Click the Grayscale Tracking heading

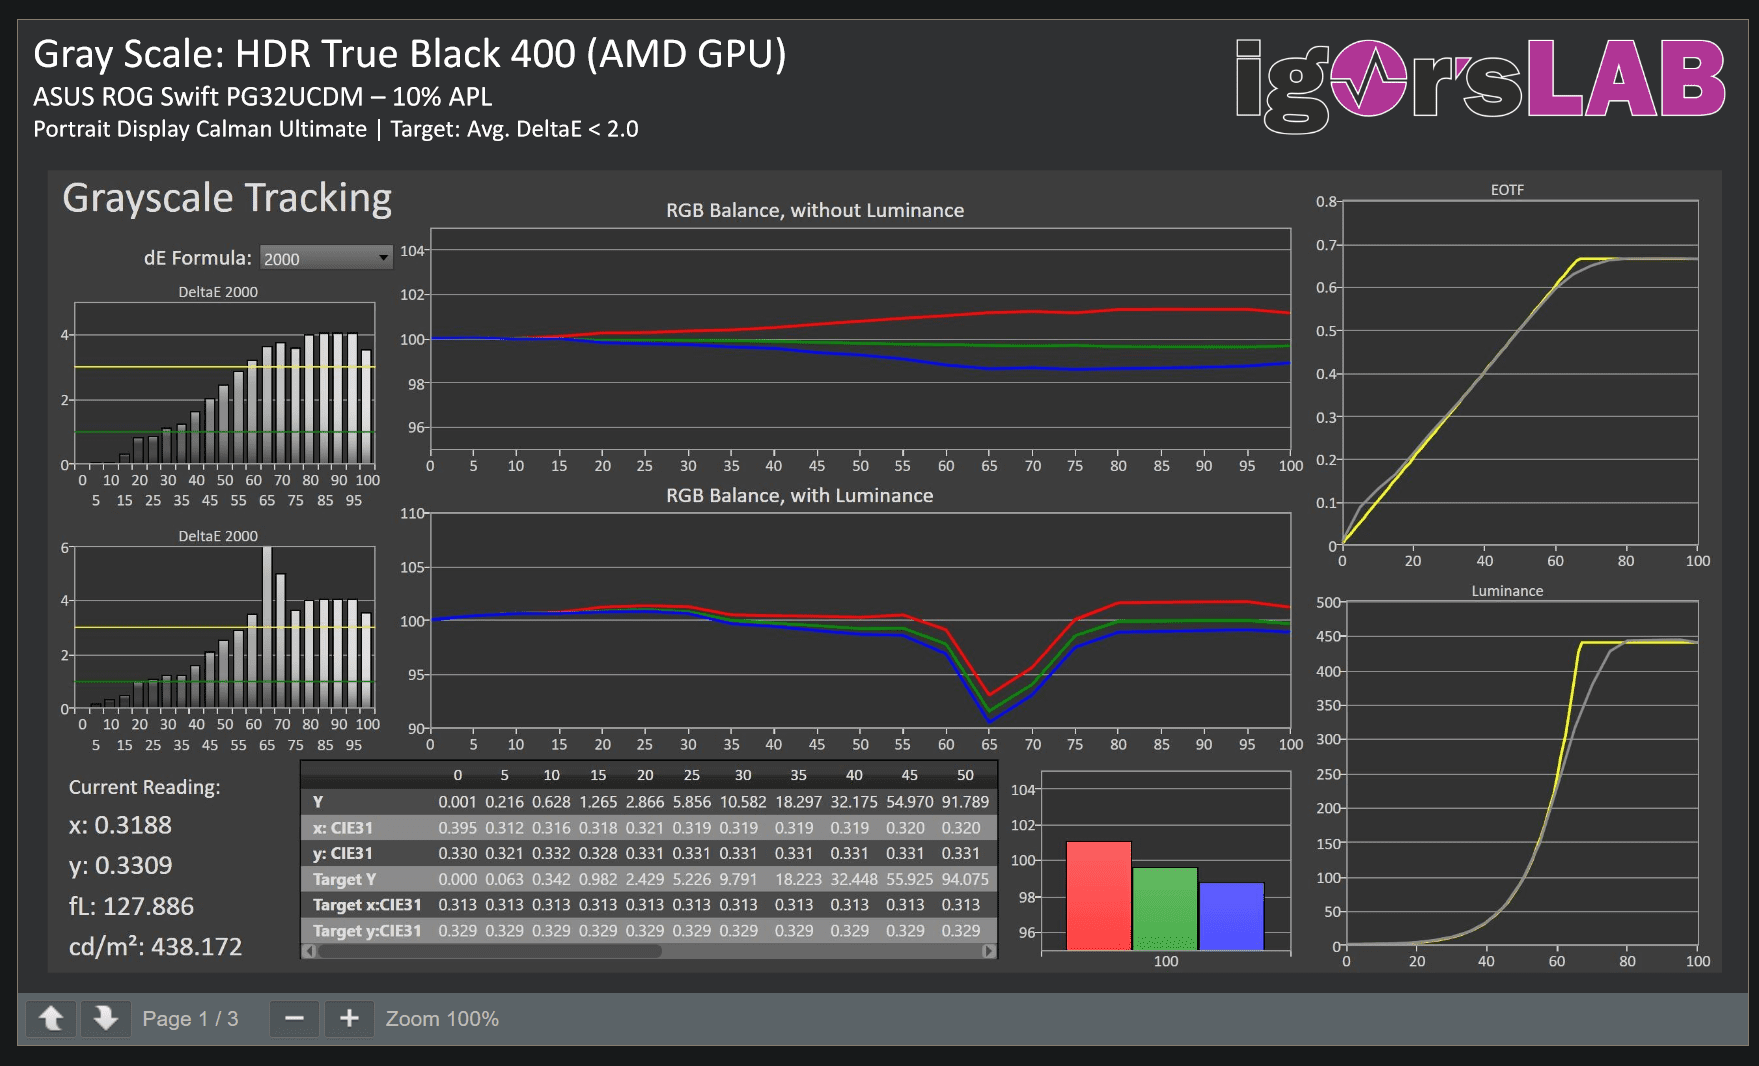pyautogui.click(x=227, y=198)
